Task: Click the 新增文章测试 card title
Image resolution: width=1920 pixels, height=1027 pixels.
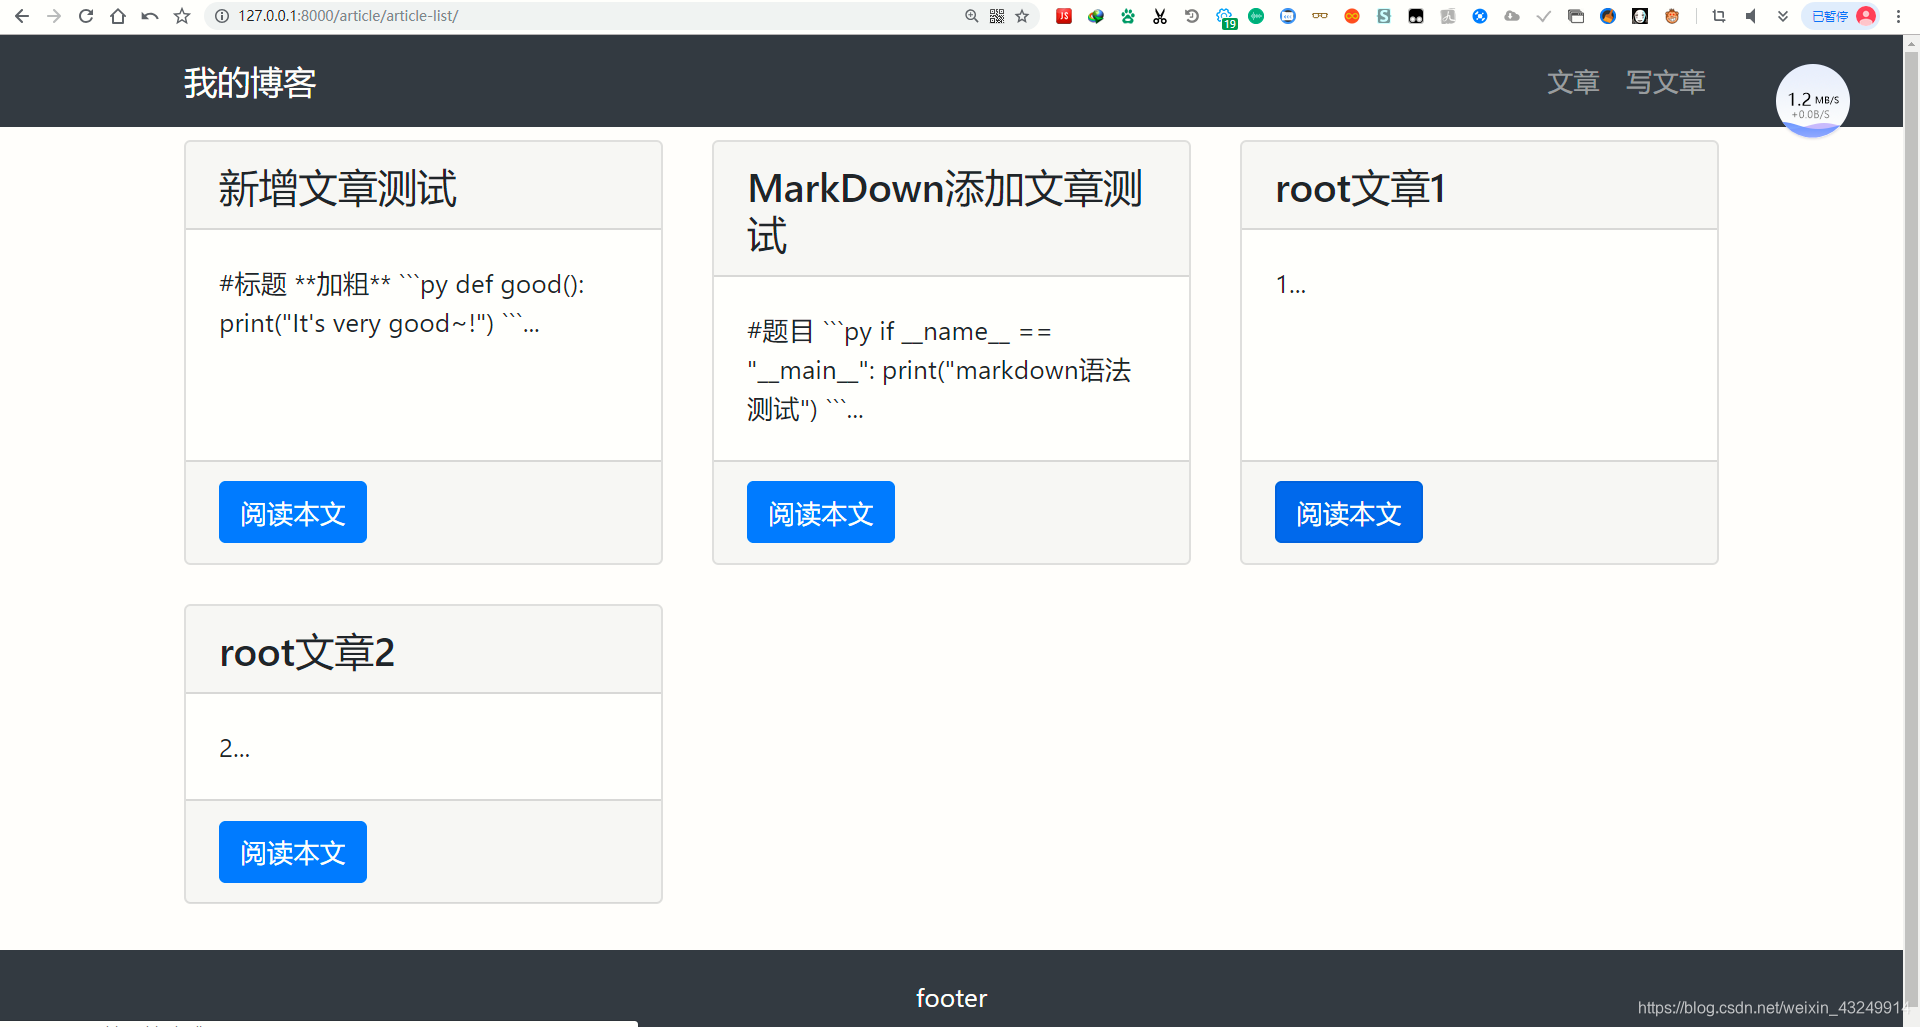Action: coord(338,188)
